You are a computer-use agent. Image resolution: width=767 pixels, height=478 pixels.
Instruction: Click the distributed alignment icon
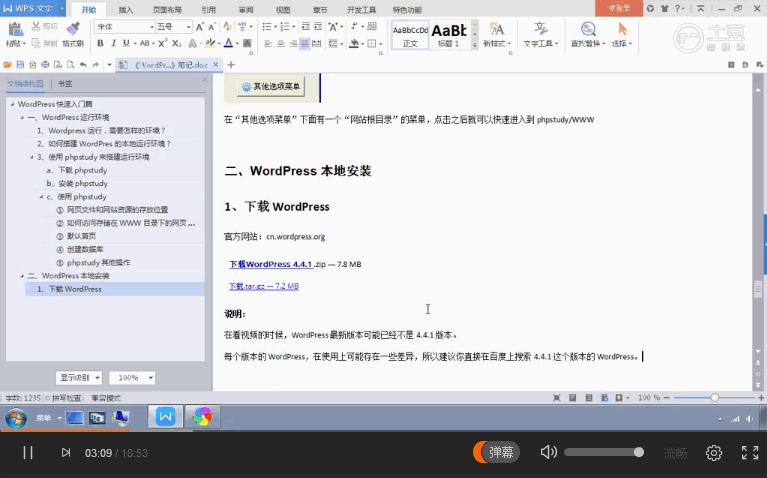[x=317, y=44]
